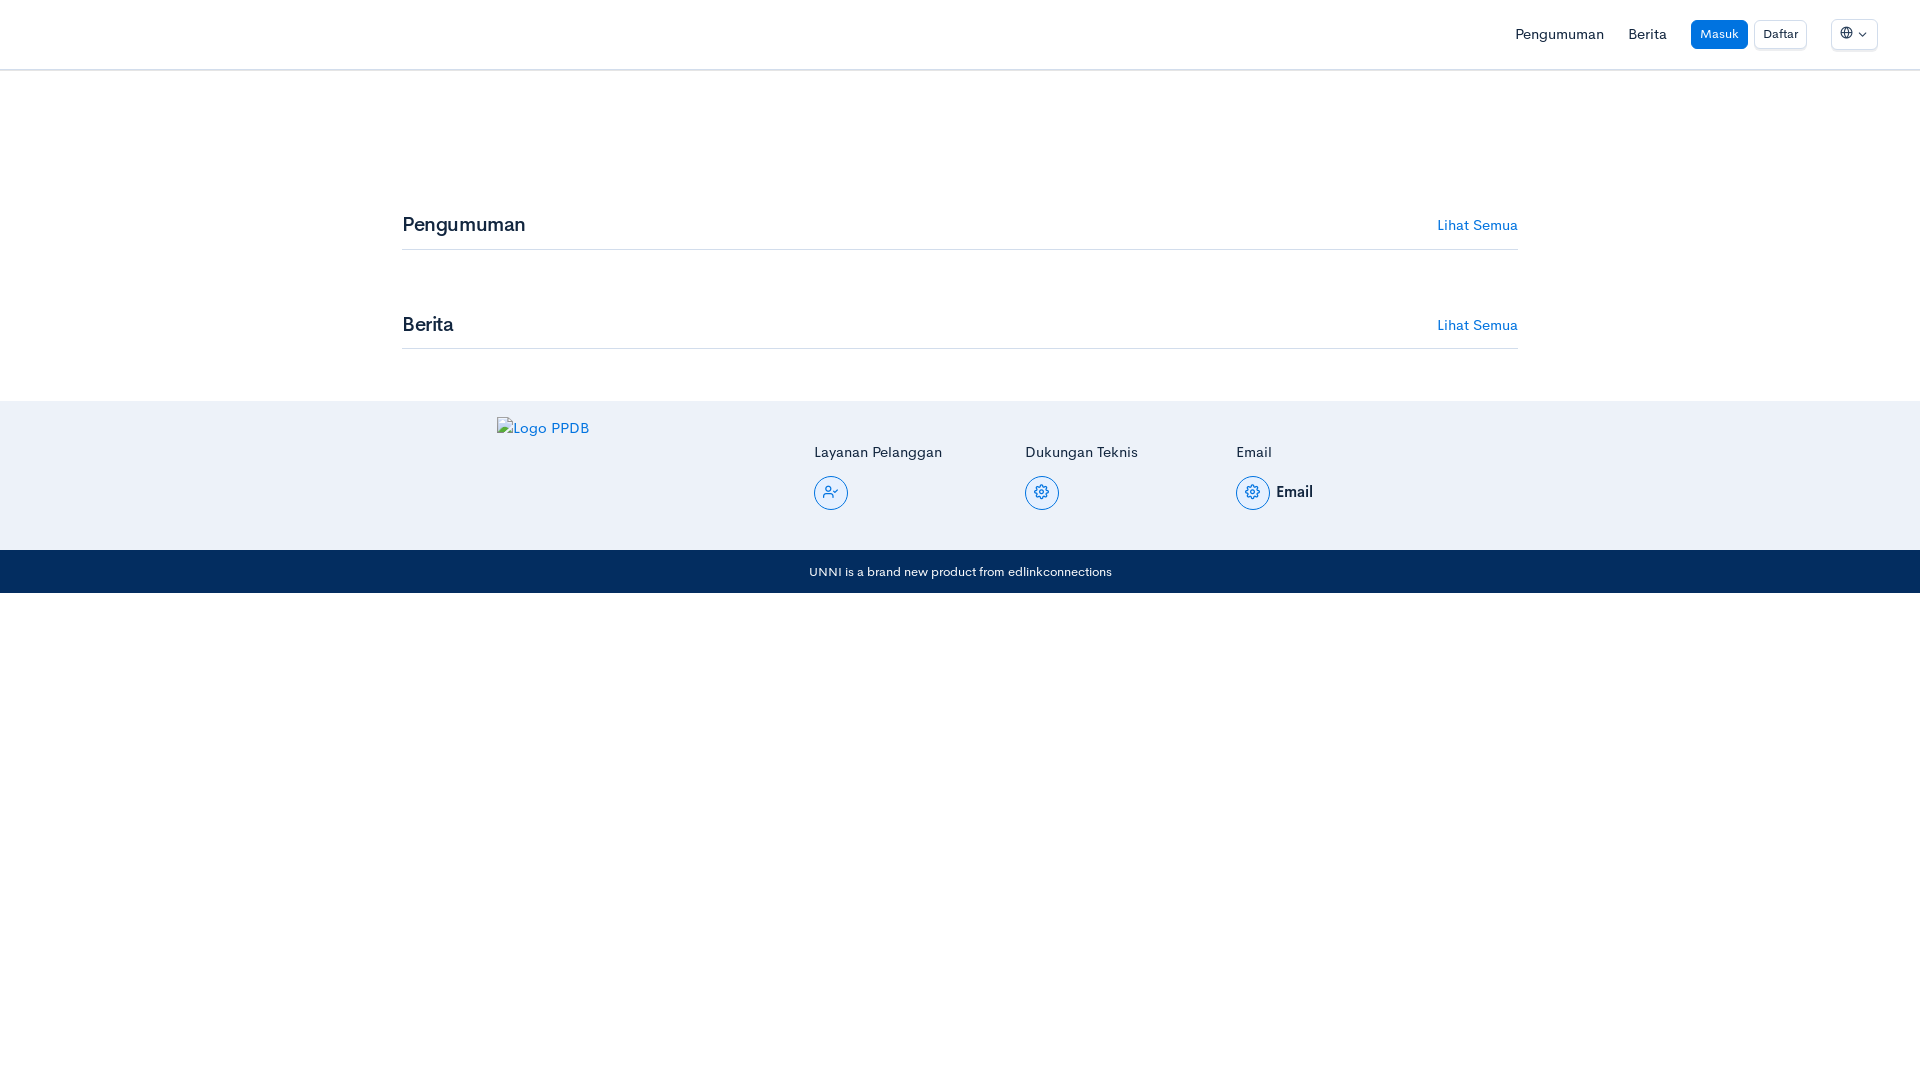This screenshot has width=1920, height=1080.
Task: Open Berita in the top navigation
Action: (1646, 34)
